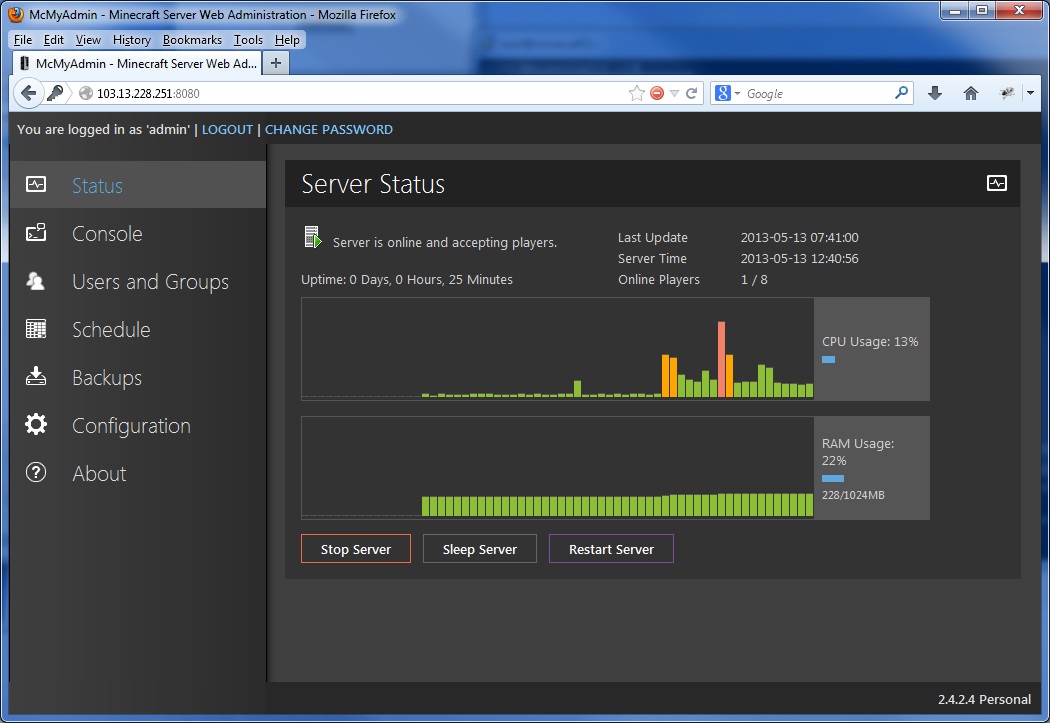Click 'Uptime: 0 Days, 0 Hours, 25 Minutes' text
Viewport: 1050px width, 723px height.
[406, 280]
